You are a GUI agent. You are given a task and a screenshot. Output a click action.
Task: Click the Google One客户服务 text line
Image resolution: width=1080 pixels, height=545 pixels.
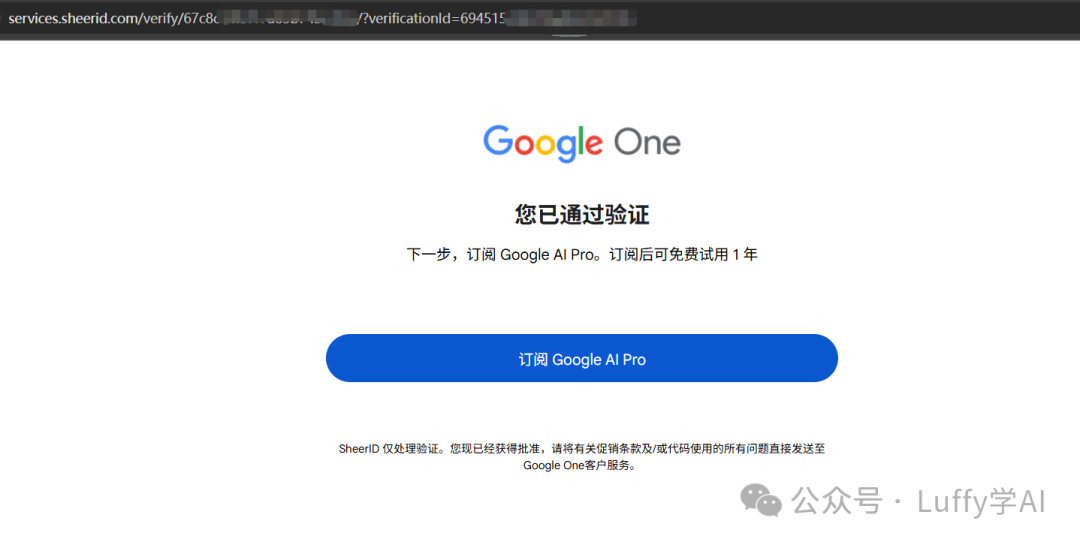point(579,466)
